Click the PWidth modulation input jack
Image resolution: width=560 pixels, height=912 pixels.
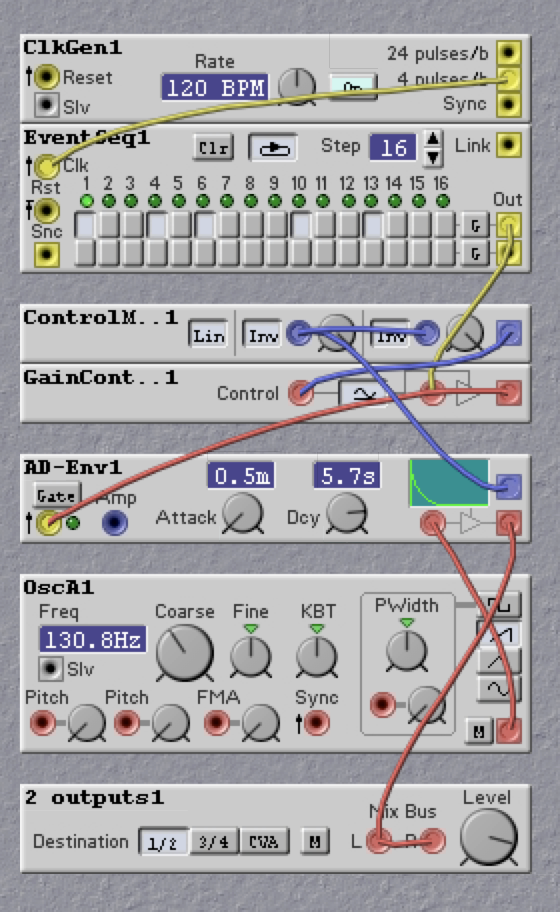[382, 704]
